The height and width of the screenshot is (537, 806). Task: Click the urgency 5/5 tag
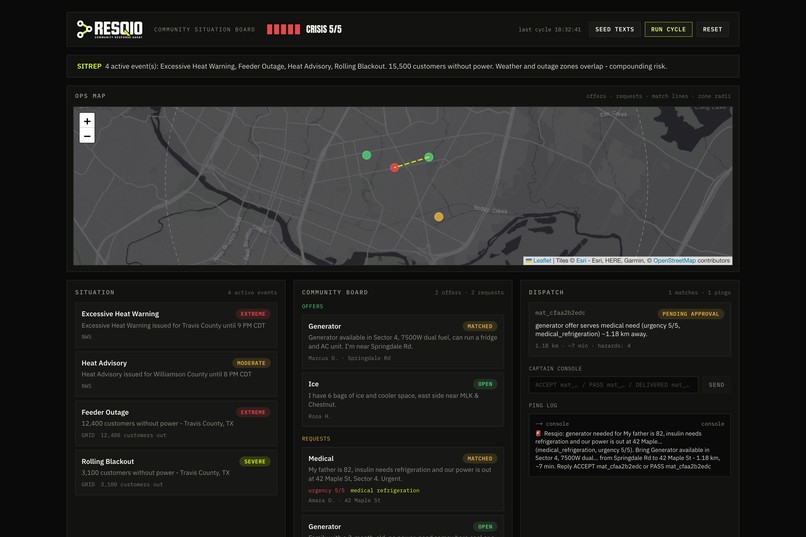tap(326, 490)
